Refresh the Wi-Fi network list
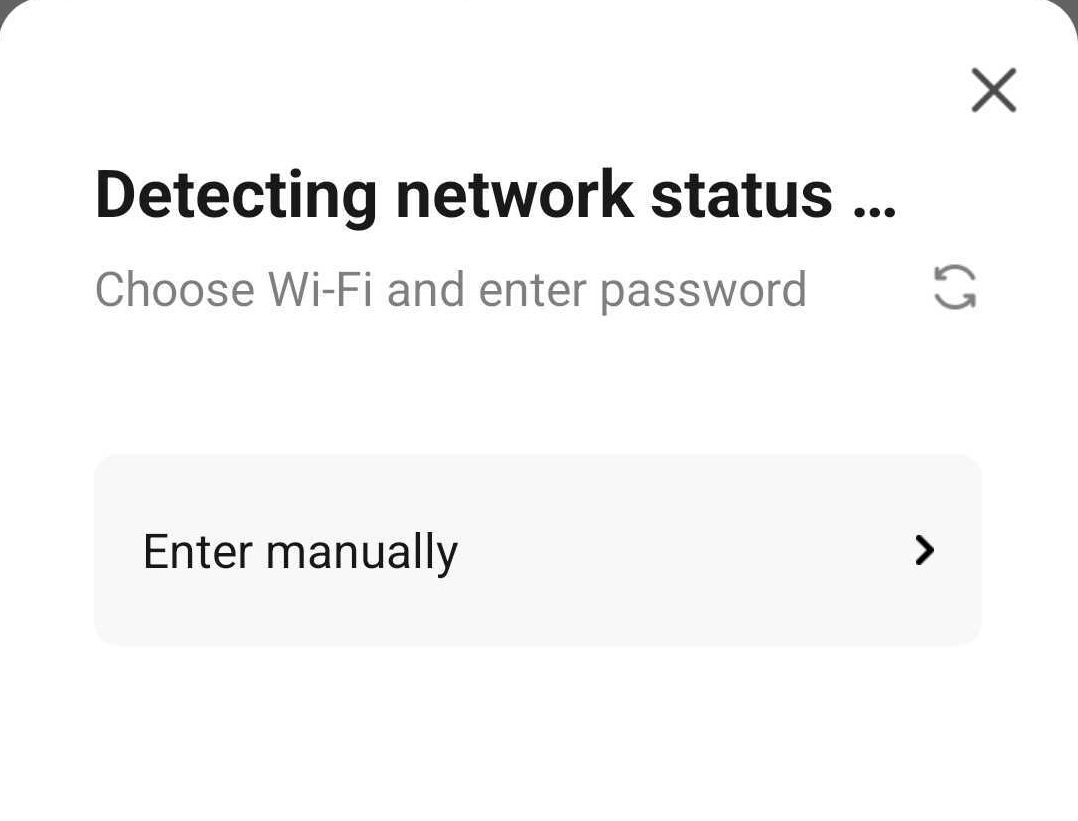The image size is (1078, 821). point(955,288)
